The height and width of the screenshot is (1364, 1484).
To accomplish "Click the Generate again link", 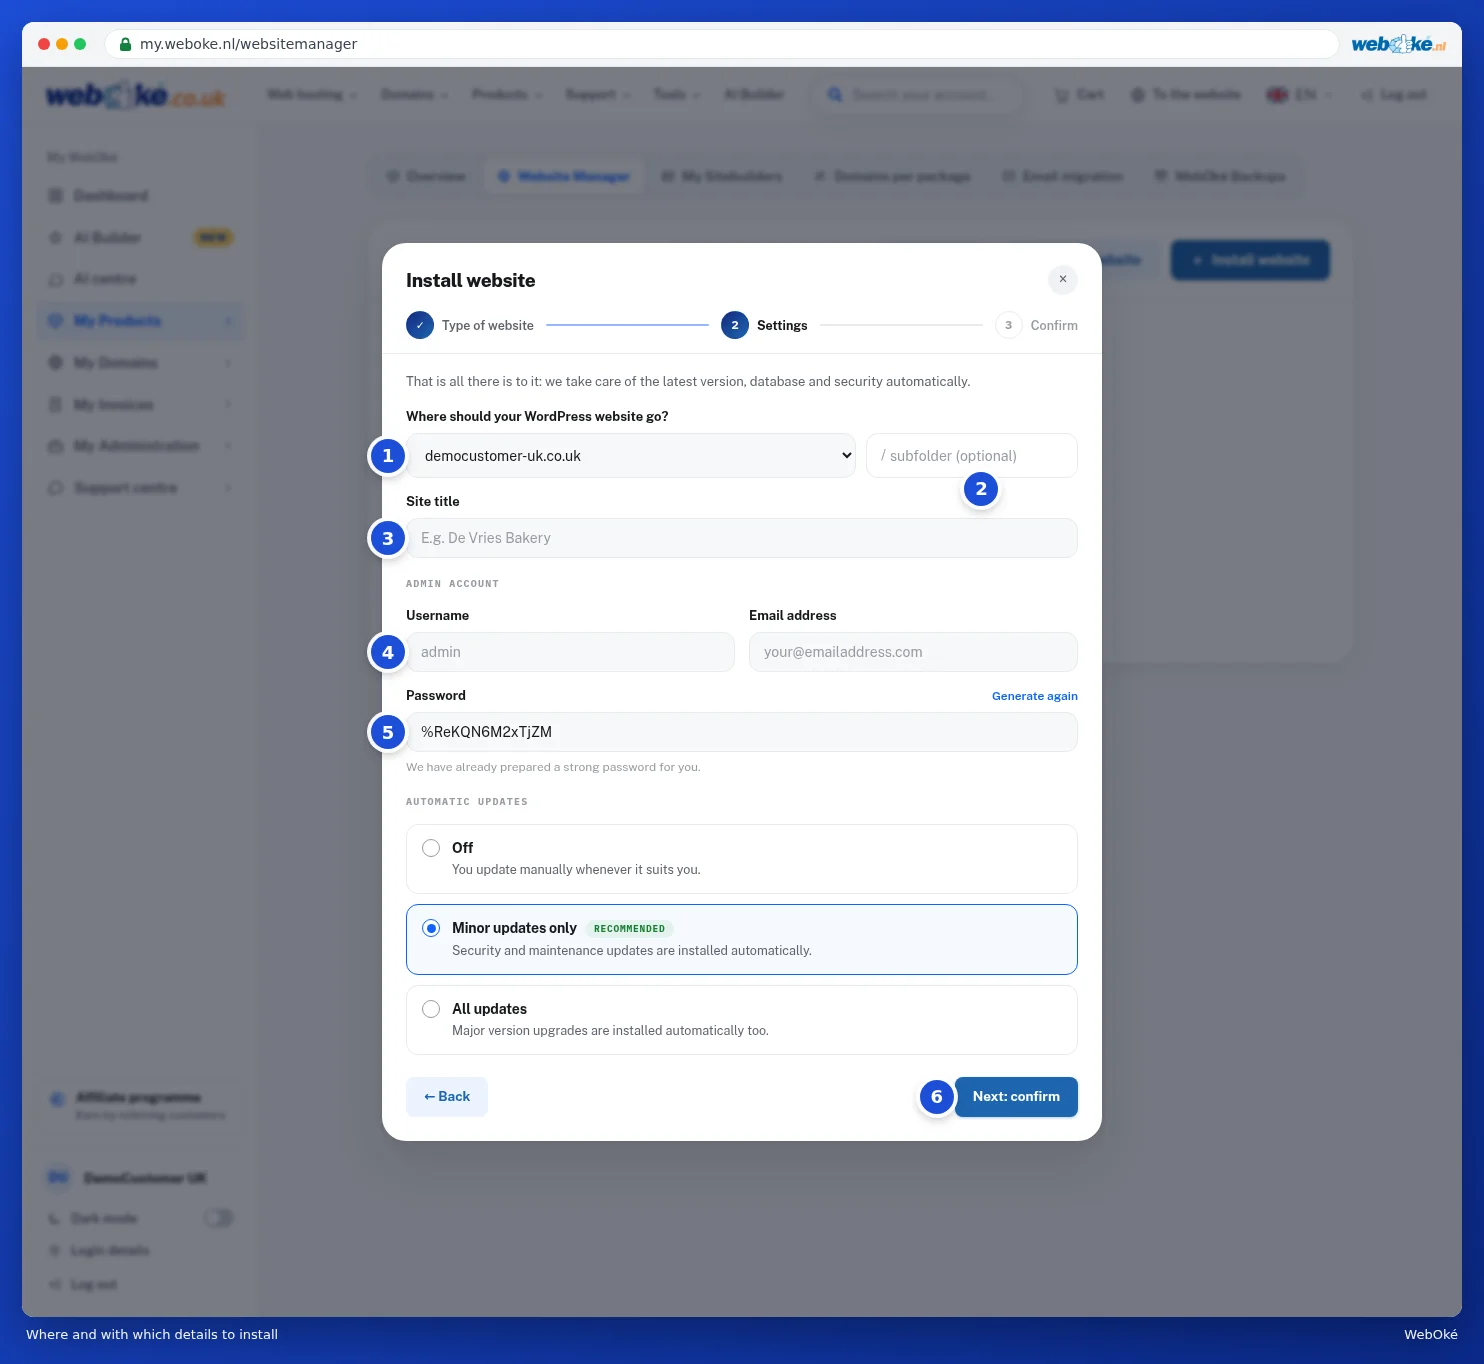I will pos(1035,696).
